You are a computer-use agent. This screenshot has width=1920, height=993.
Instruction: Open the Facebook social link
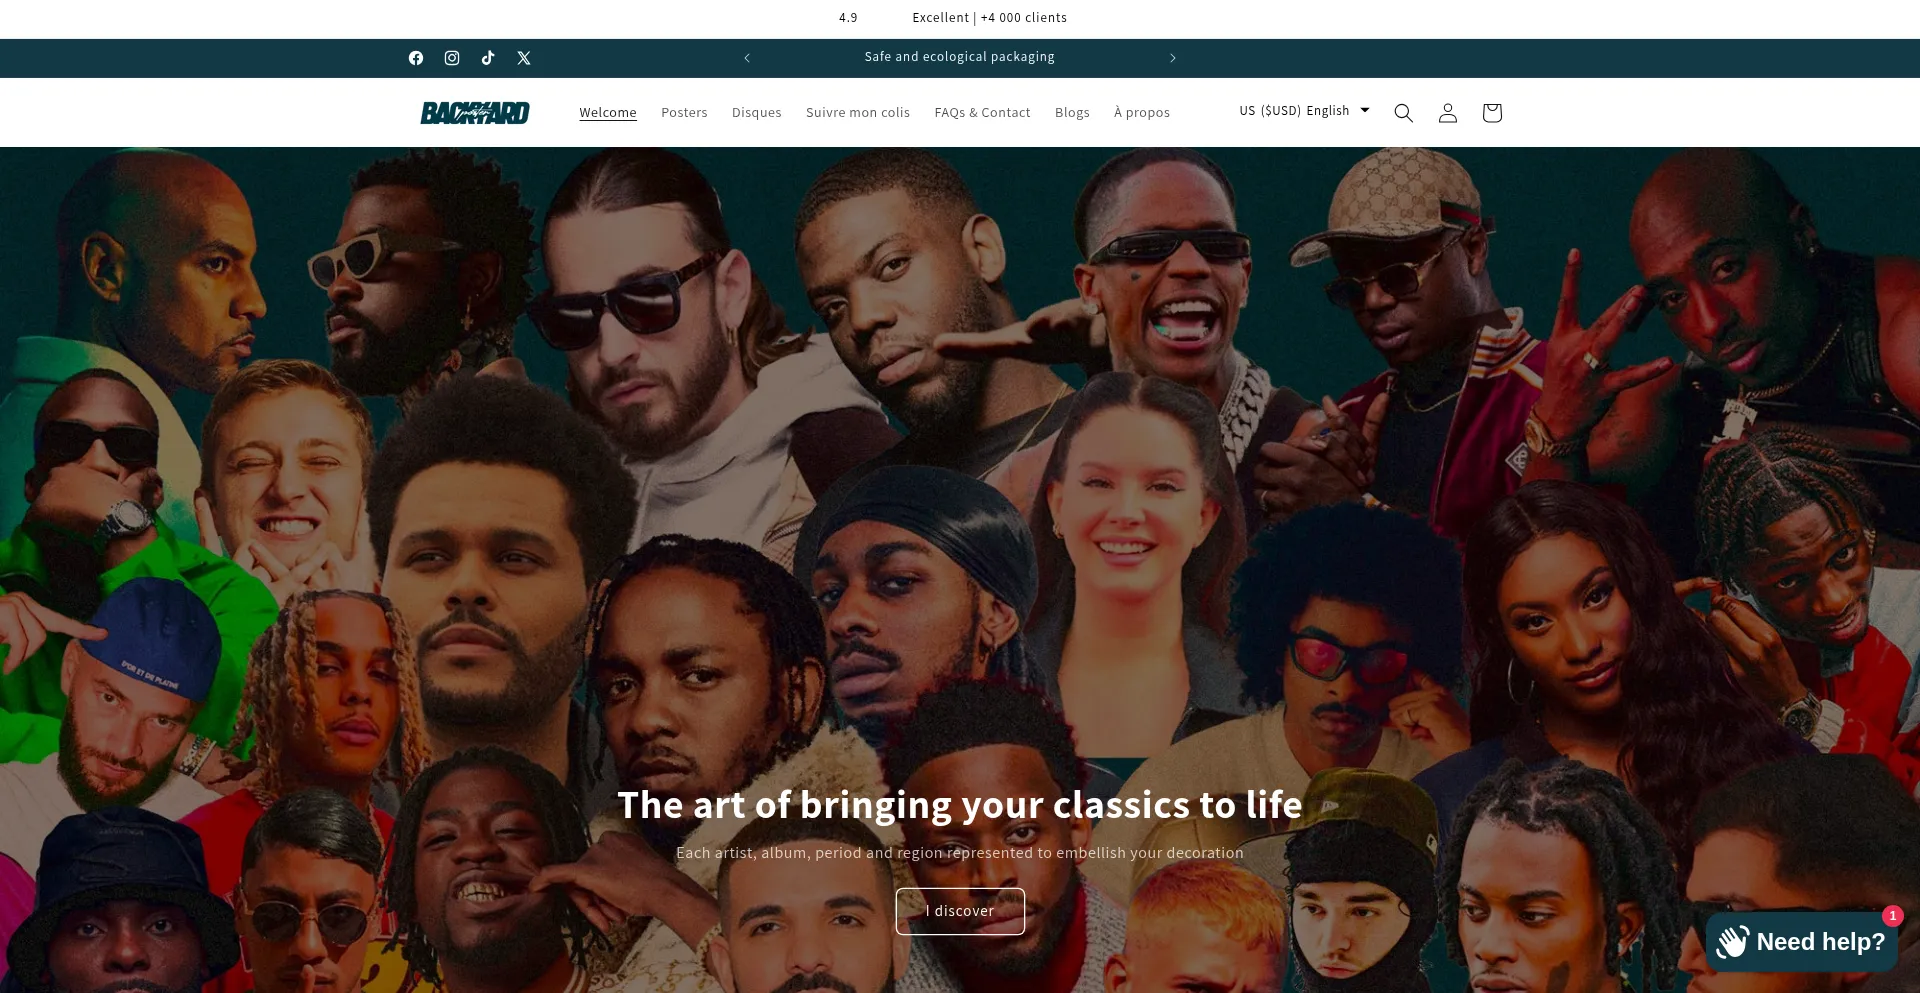point(416,58)
